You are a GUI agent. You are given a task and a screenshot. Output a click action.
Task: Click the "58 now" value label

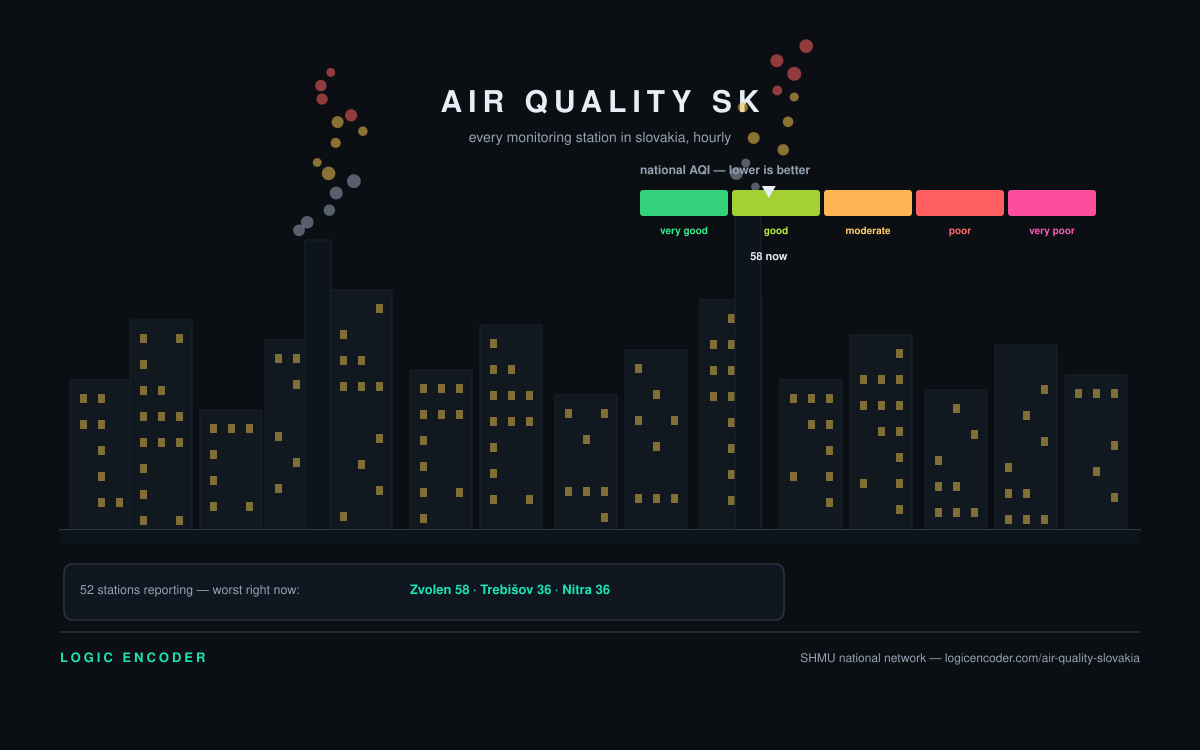click(x=769, y=256)
